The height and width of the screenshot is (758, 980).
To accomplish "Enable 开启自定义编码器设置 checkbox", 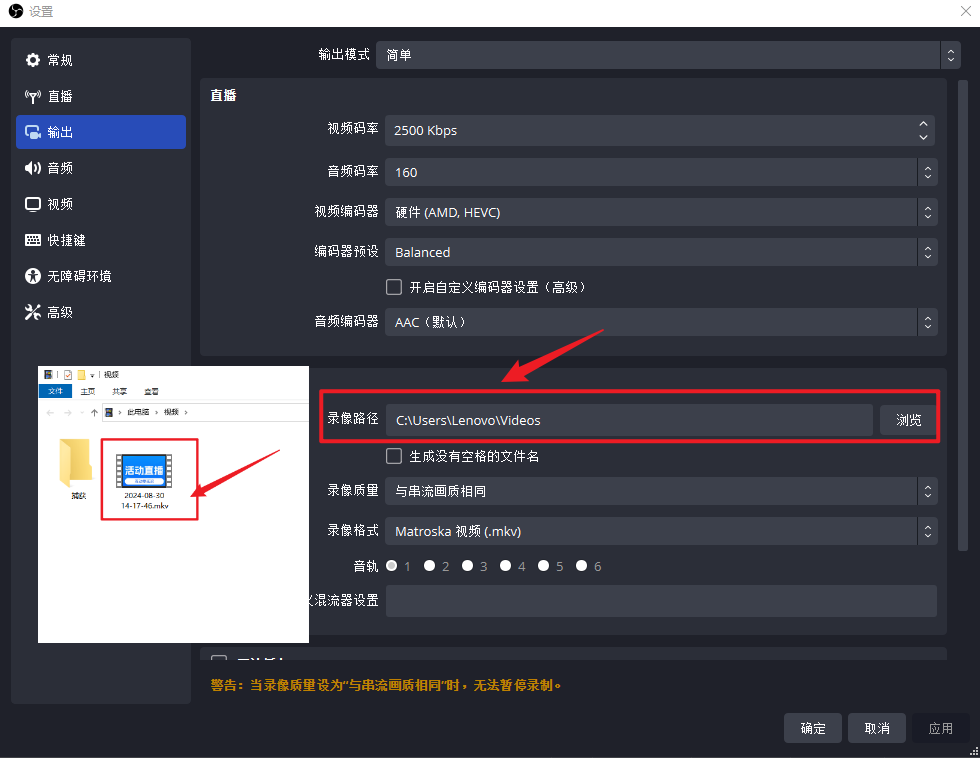I will point(394,287).
